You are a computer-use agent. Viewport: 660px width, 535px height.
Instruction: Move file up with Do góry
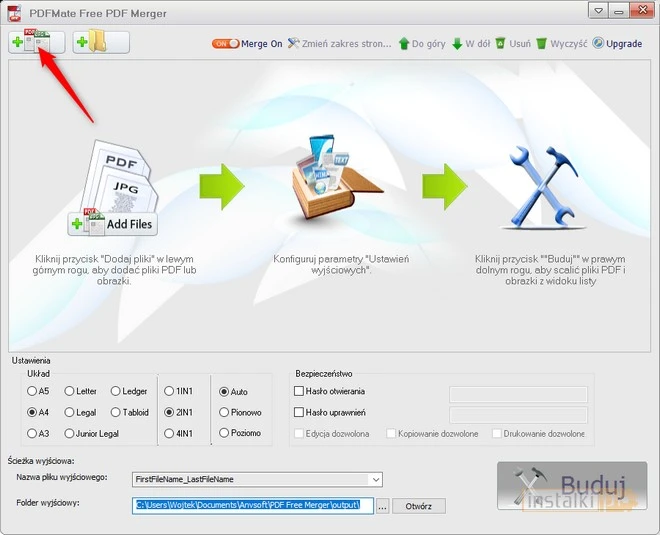tap(423, 44)
